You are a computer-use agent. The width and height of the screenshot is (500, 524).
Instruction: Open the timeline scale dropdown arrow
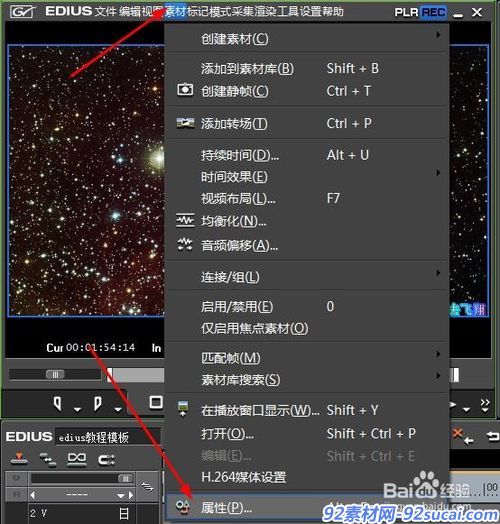pyautogui.click(x=121, y=496)
